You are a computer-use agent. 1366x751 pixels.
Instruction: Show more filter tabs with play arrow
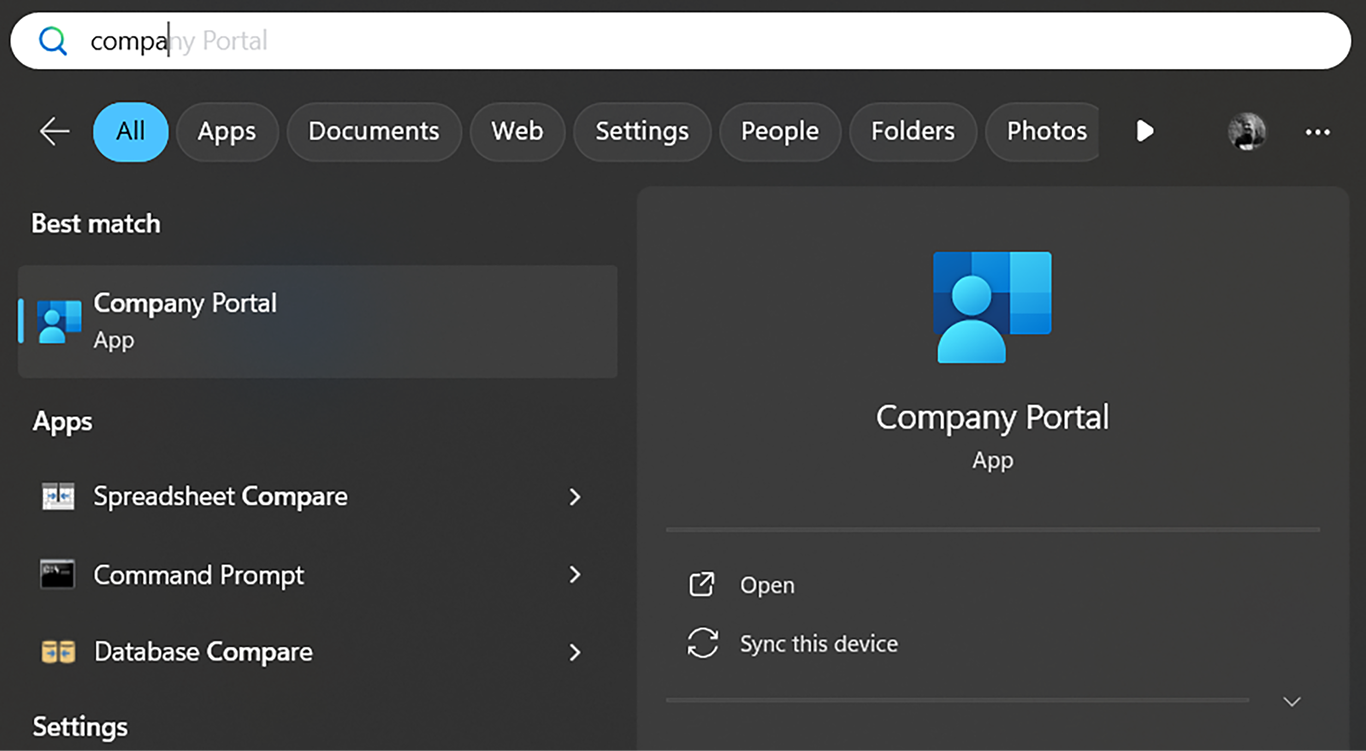[x=1145, y=131]
